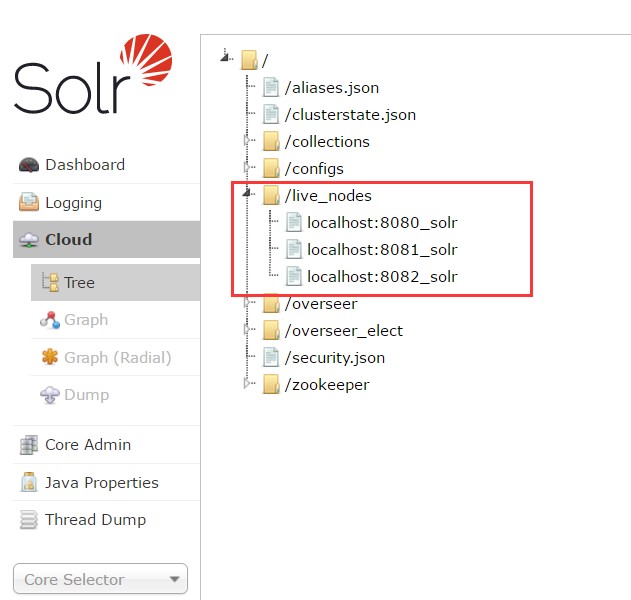Switch to Graph (Radial) label
This screenshot has width=631, height=600.
(x=118, y=357)
